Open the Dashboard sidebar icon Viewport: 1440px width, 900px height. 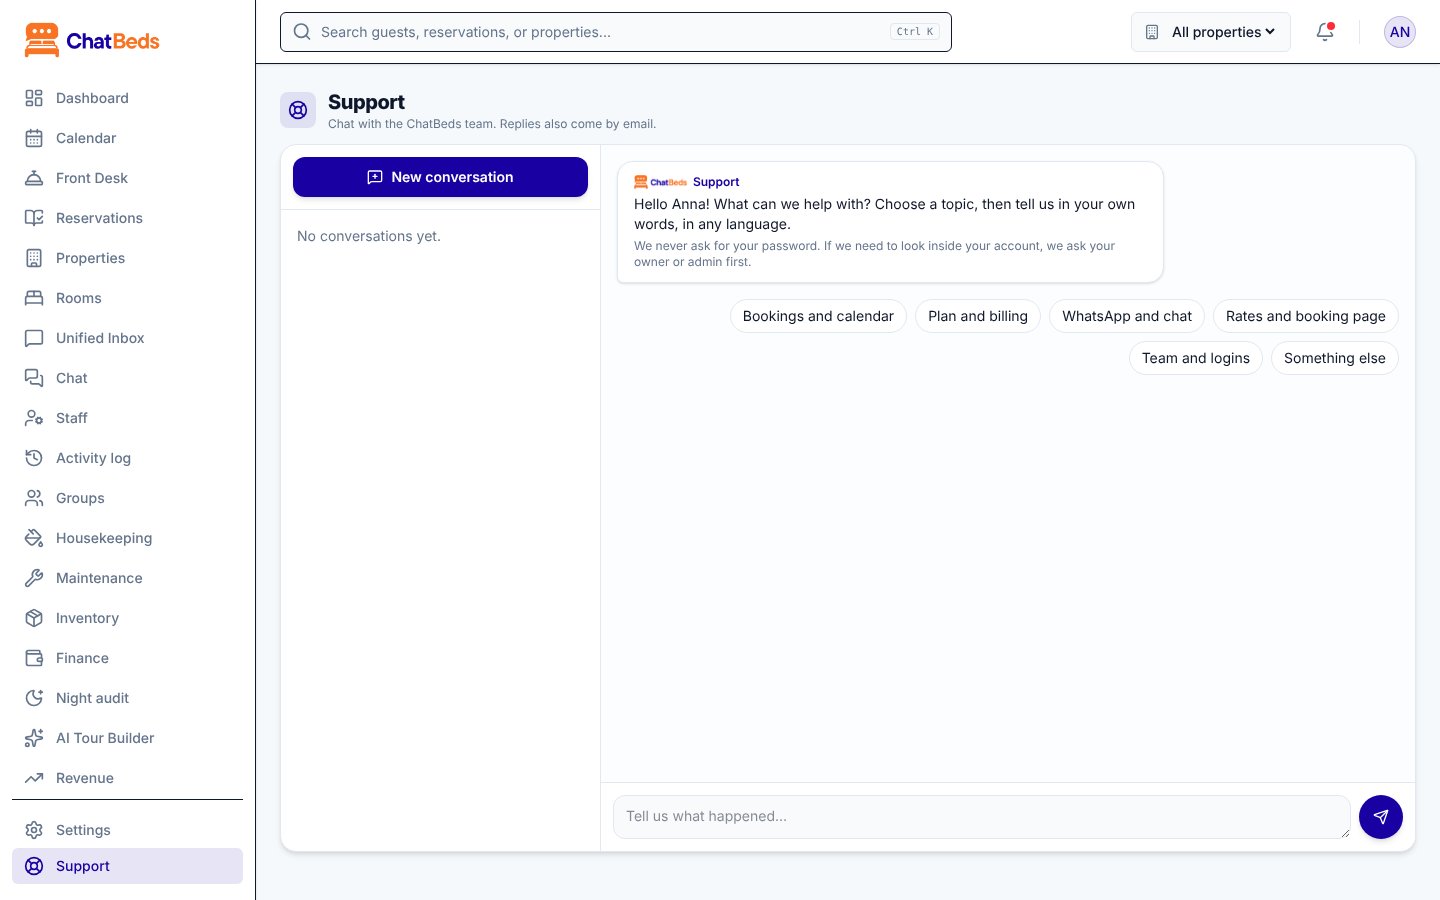coord(34,98)
